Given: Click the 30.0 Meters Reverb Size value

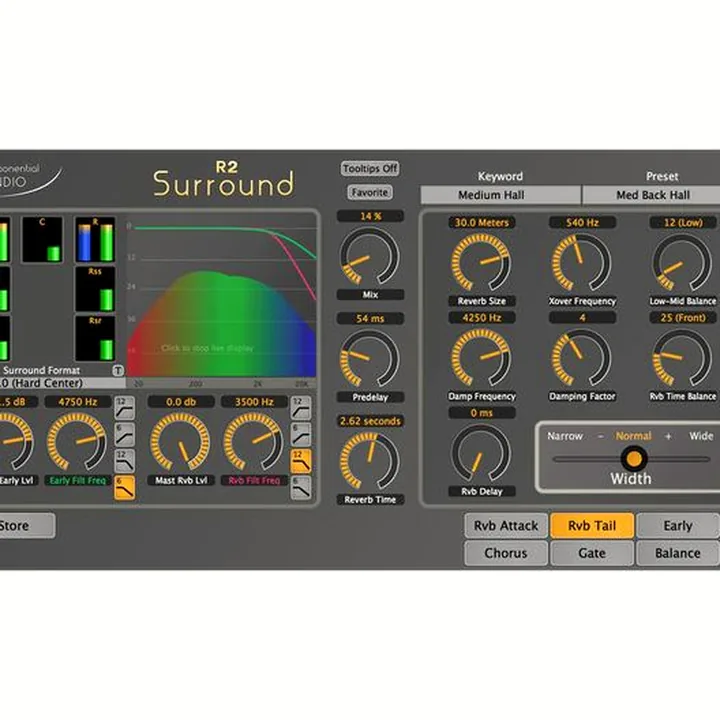Looking at the screenshot, I should [482, 223].
